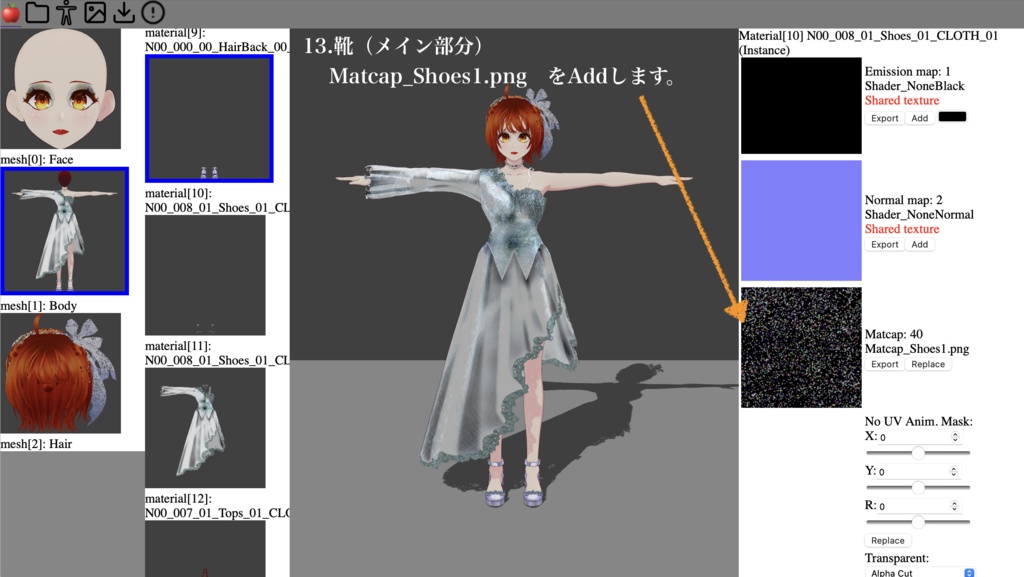Adjust the X slider handle

click(918, 452)
